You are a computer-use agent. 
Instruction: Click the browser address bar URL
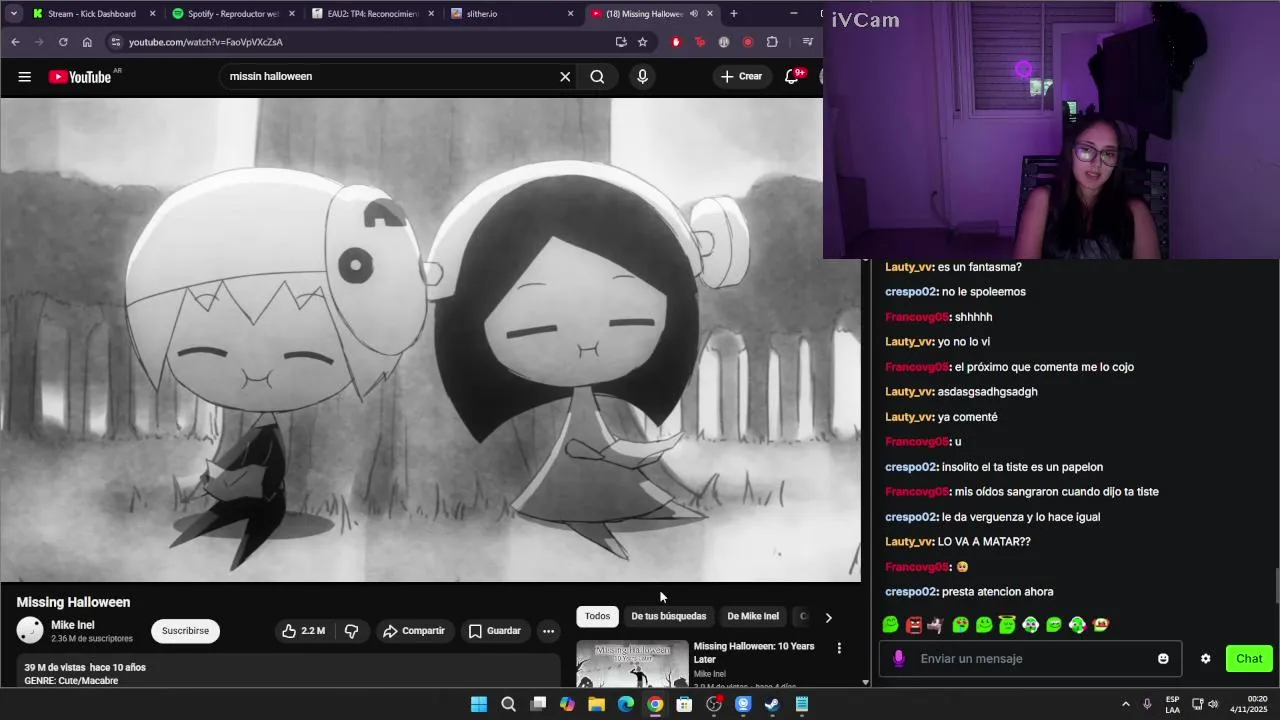(206, 42)
